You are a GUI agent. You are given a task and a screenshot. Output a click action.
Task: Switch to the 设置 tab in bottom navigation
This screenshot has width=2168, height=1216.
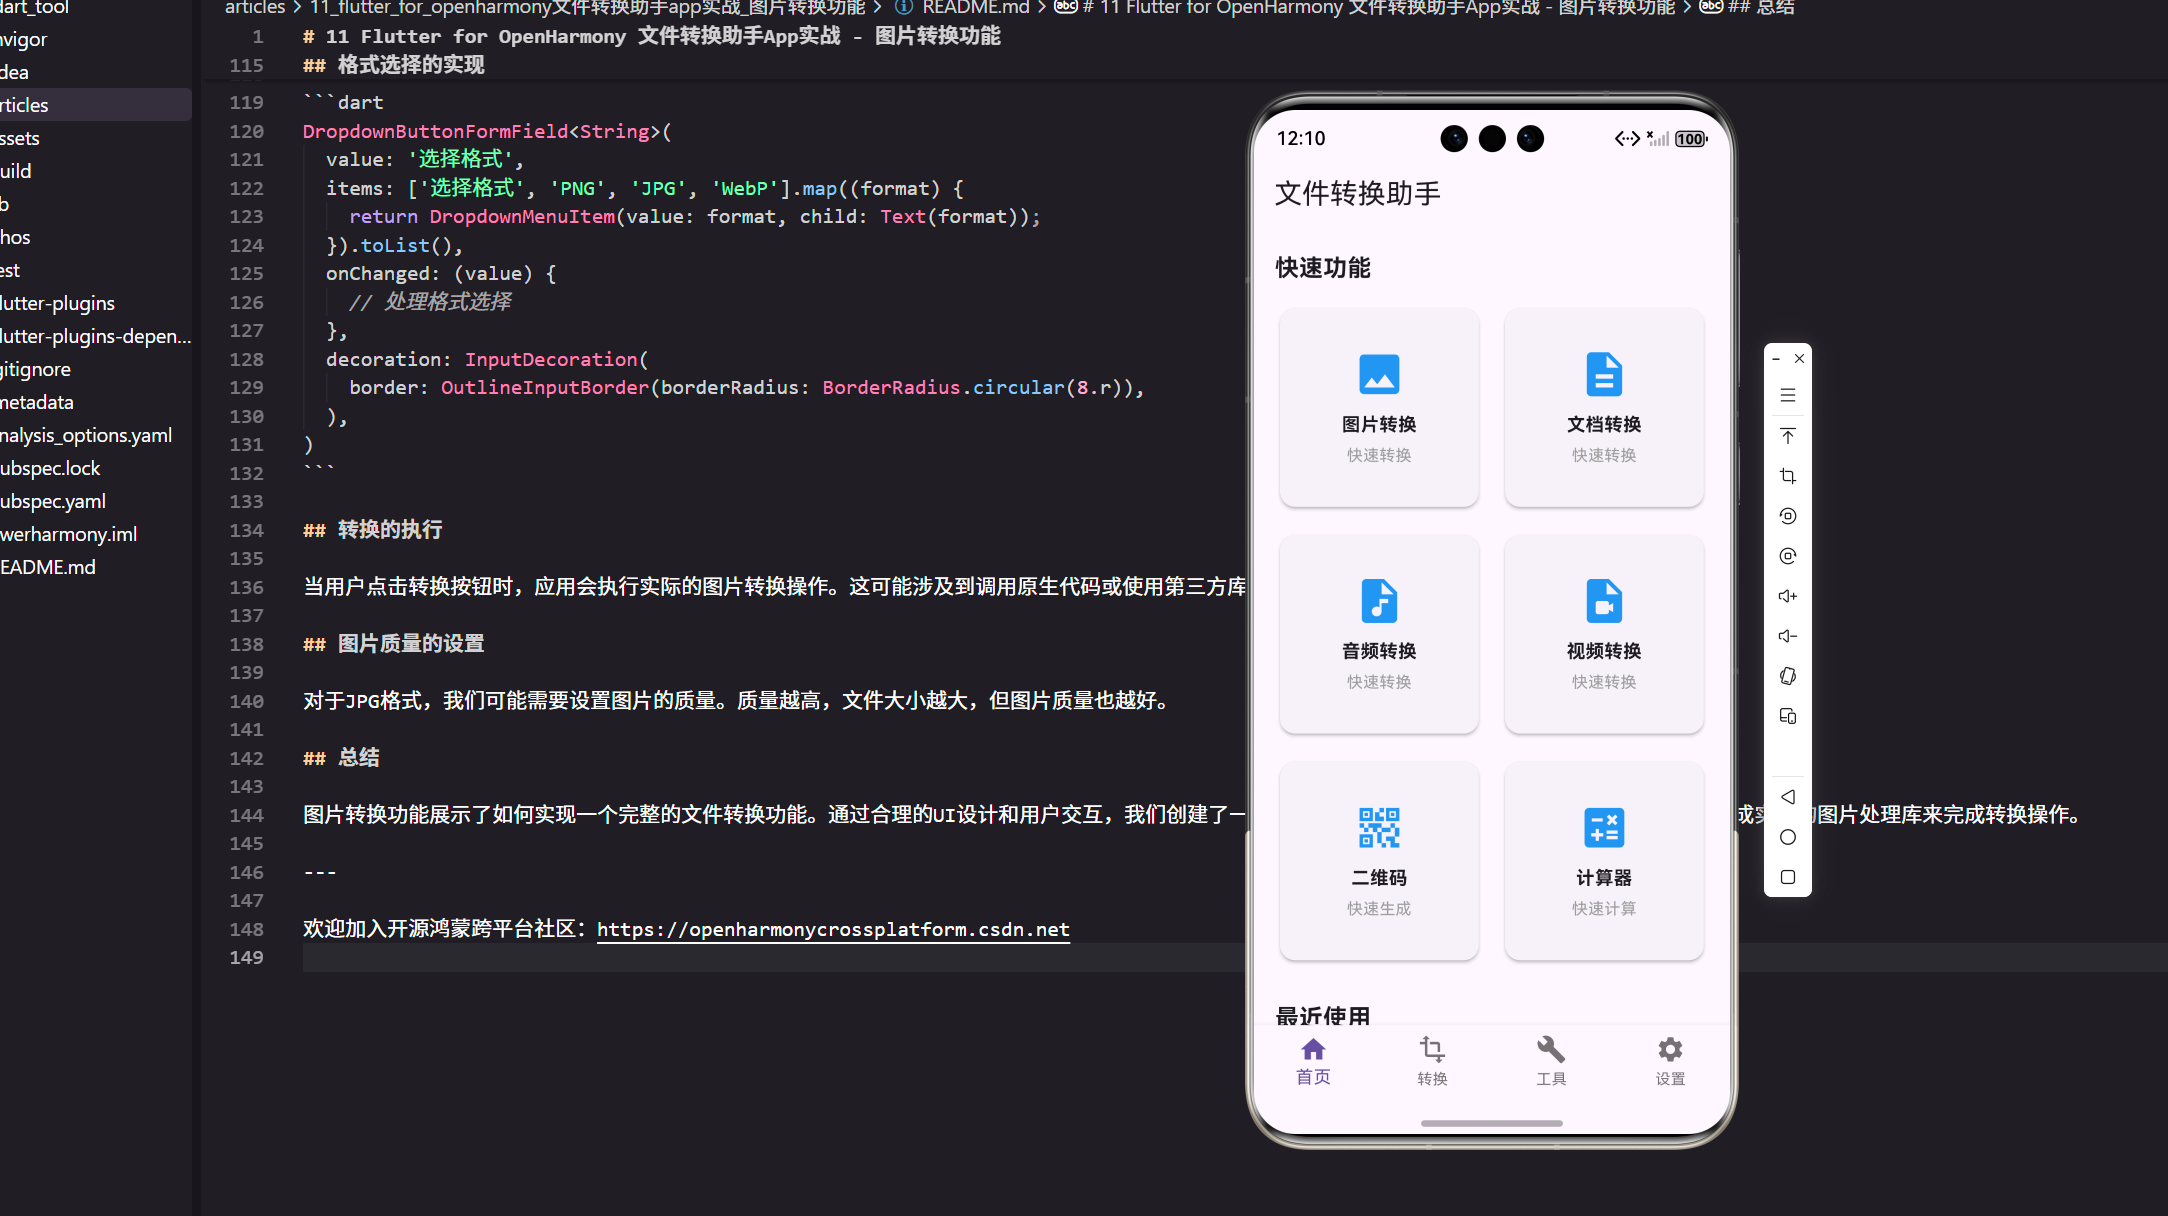tap(1669, 1060)
